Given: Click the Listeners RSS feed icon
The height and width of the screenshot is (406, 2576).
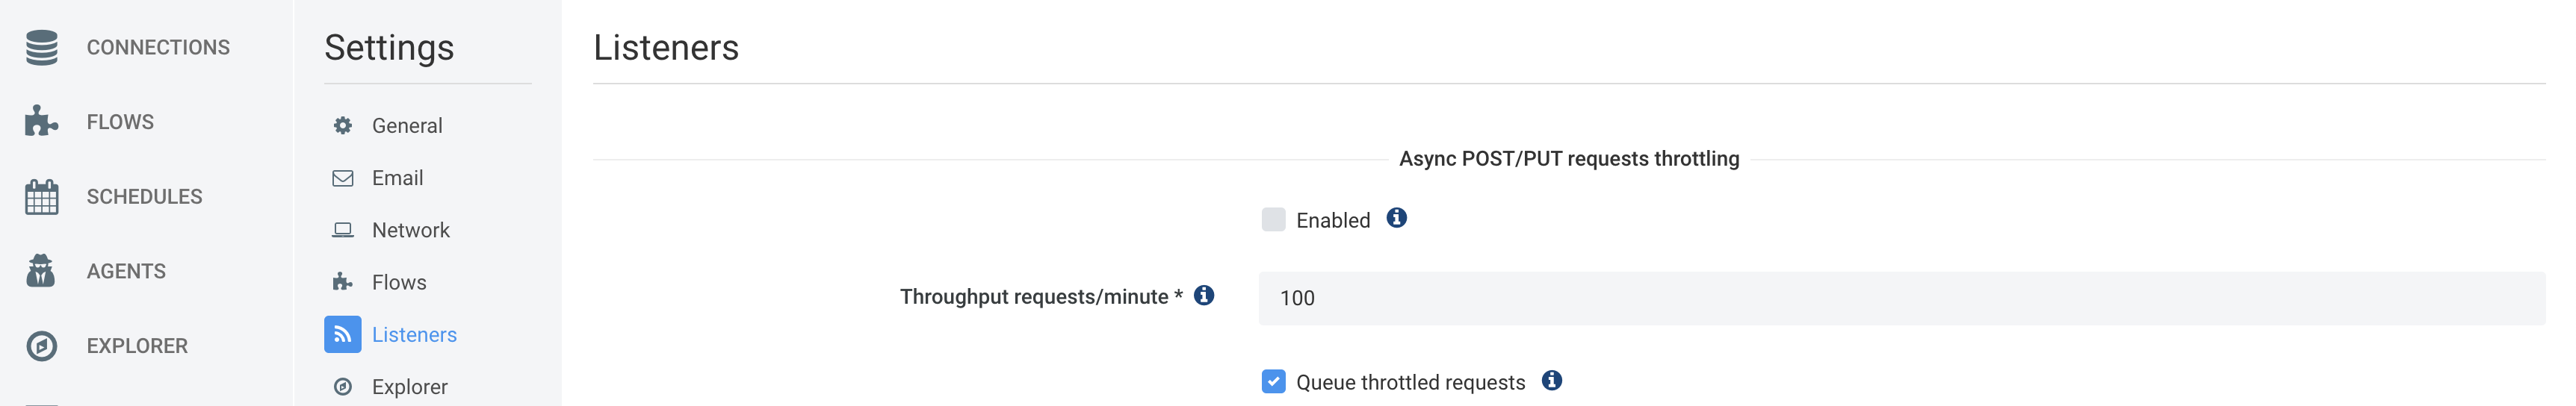Looking at the screenshot, I should click(342, 334).
